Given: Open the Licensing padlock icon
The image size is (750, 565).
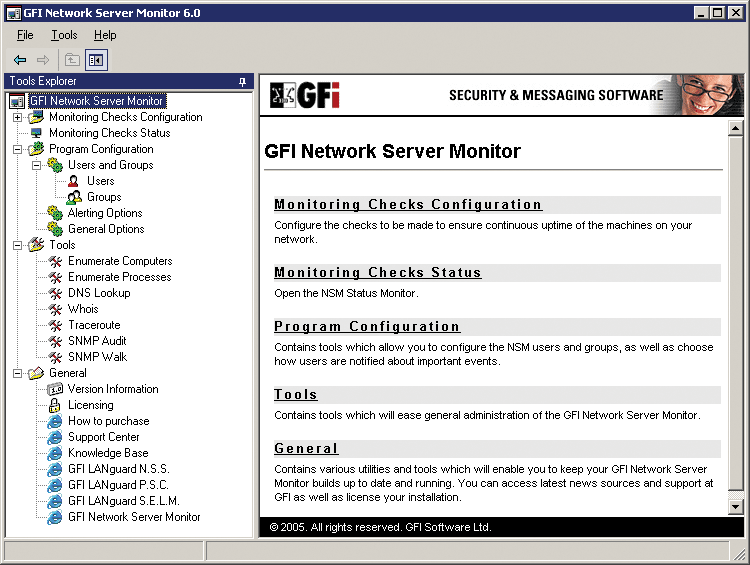Looking at the screenshot, I should [55, 405].
